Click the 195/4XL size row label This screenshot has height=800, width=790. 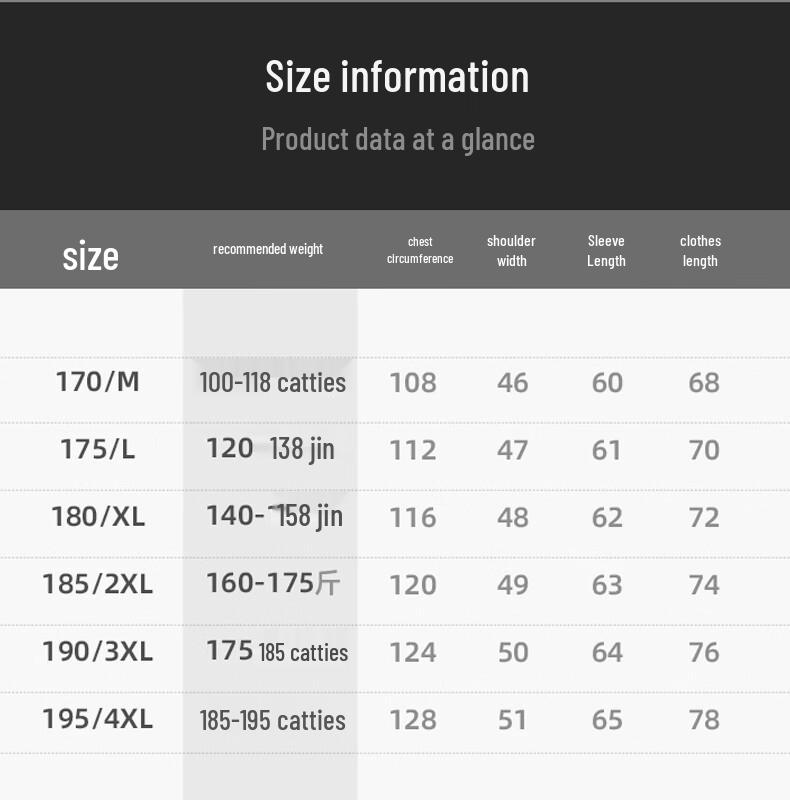pos(98,719)
